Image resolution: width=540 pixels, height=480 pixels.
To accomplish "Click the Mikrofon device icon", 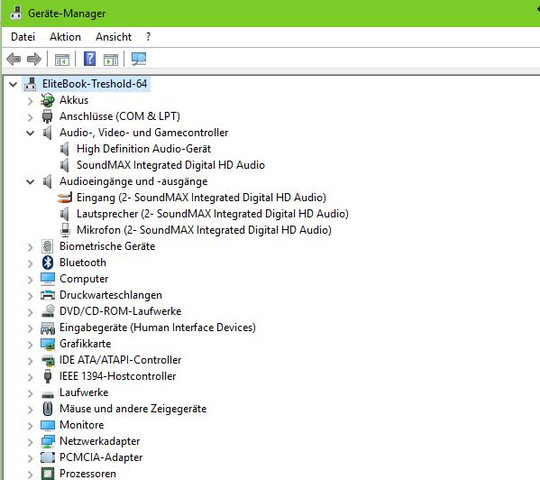I will click(x=65, y=230).
